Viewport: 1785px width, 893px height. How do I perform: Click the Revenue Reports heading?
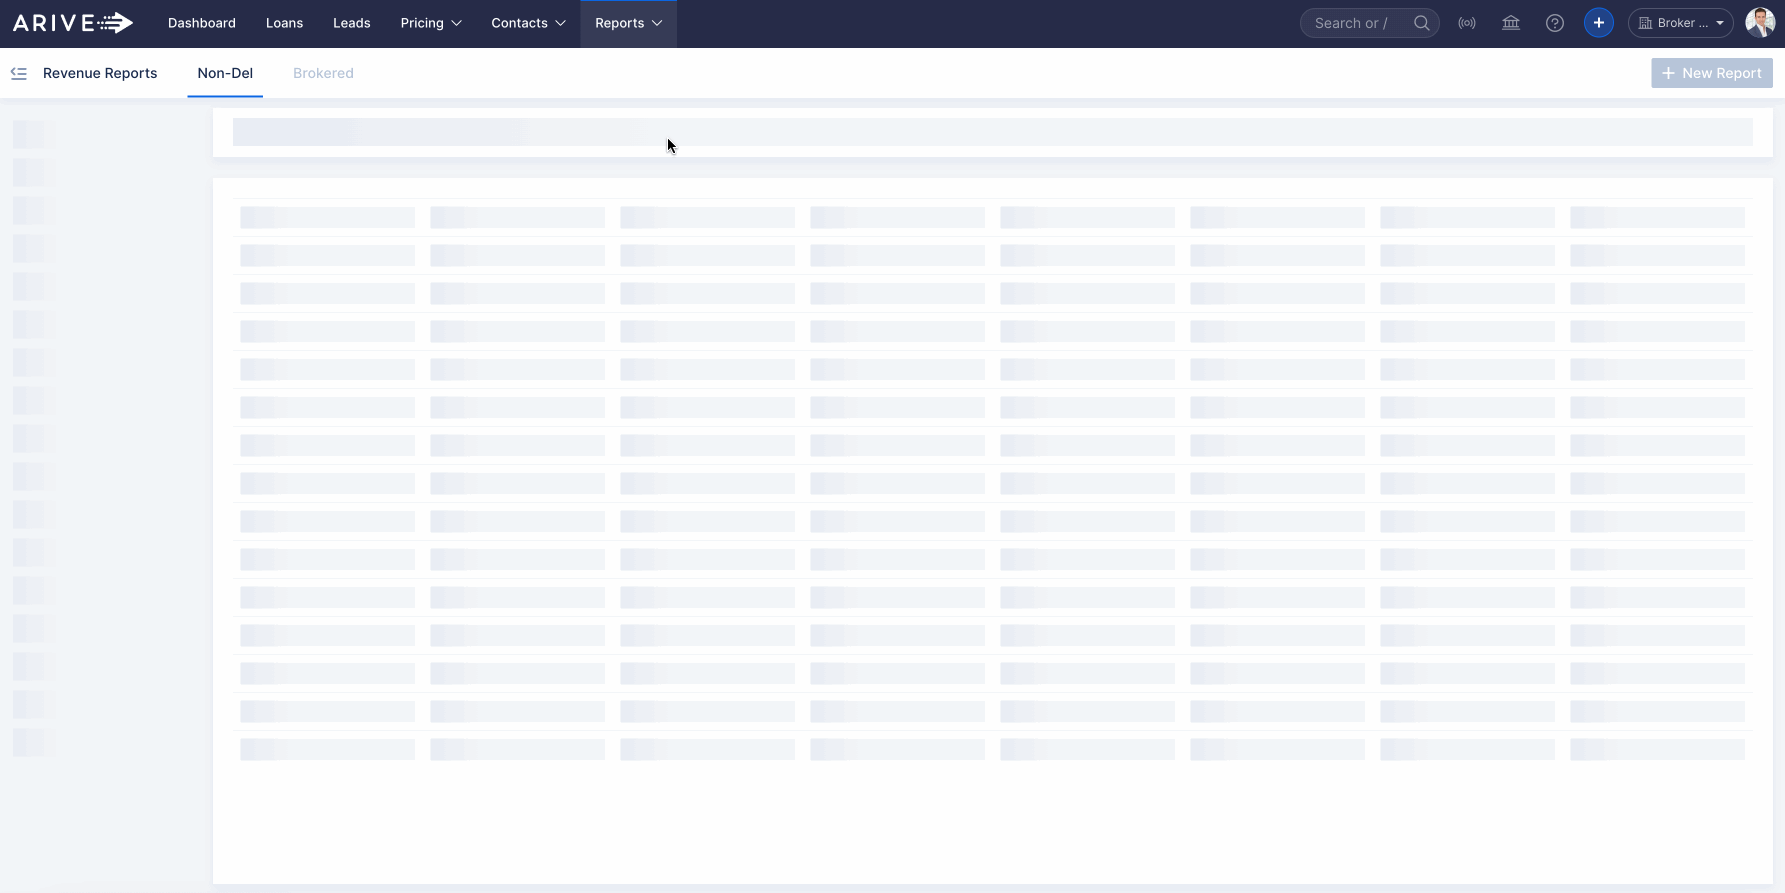[x=100, y=73]
